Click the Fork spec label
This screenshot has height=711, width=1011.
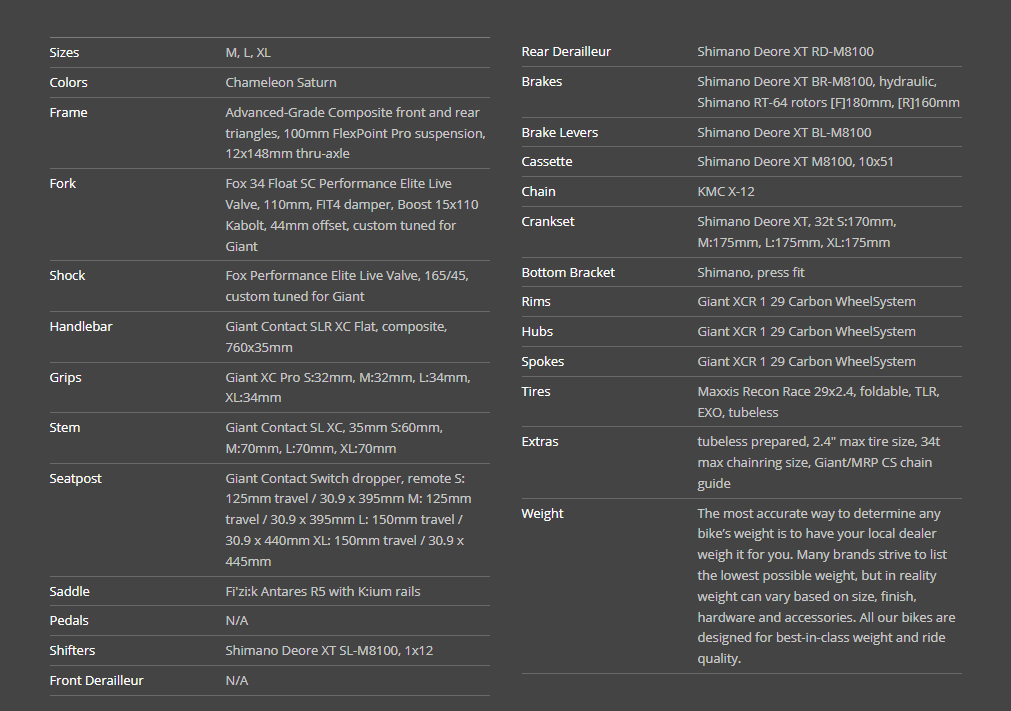[62, 183]
